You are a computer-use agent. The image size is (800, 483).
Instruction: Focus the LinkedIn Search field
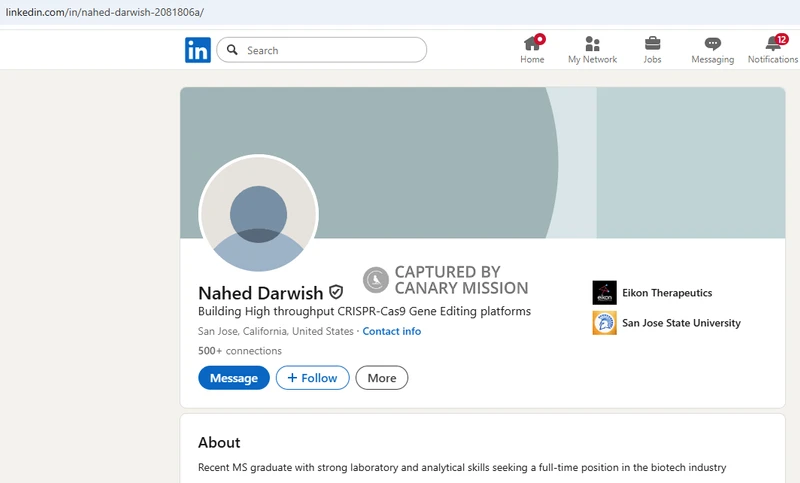[x=321, y=50]
